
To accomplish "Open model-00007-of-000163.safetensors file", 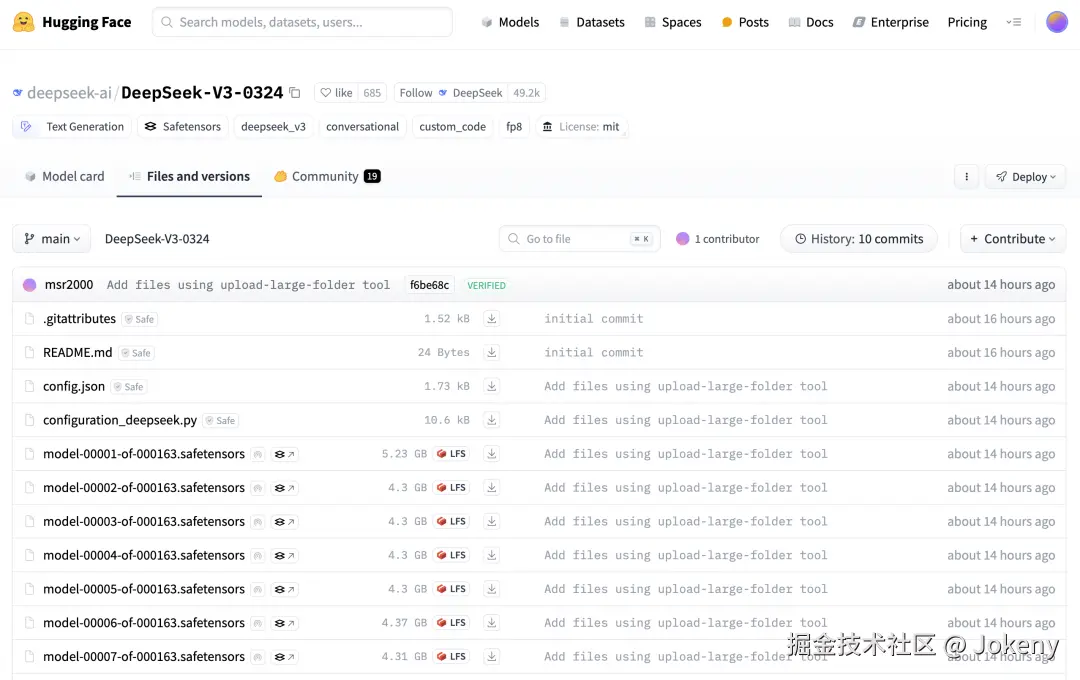I will [144, 657].
